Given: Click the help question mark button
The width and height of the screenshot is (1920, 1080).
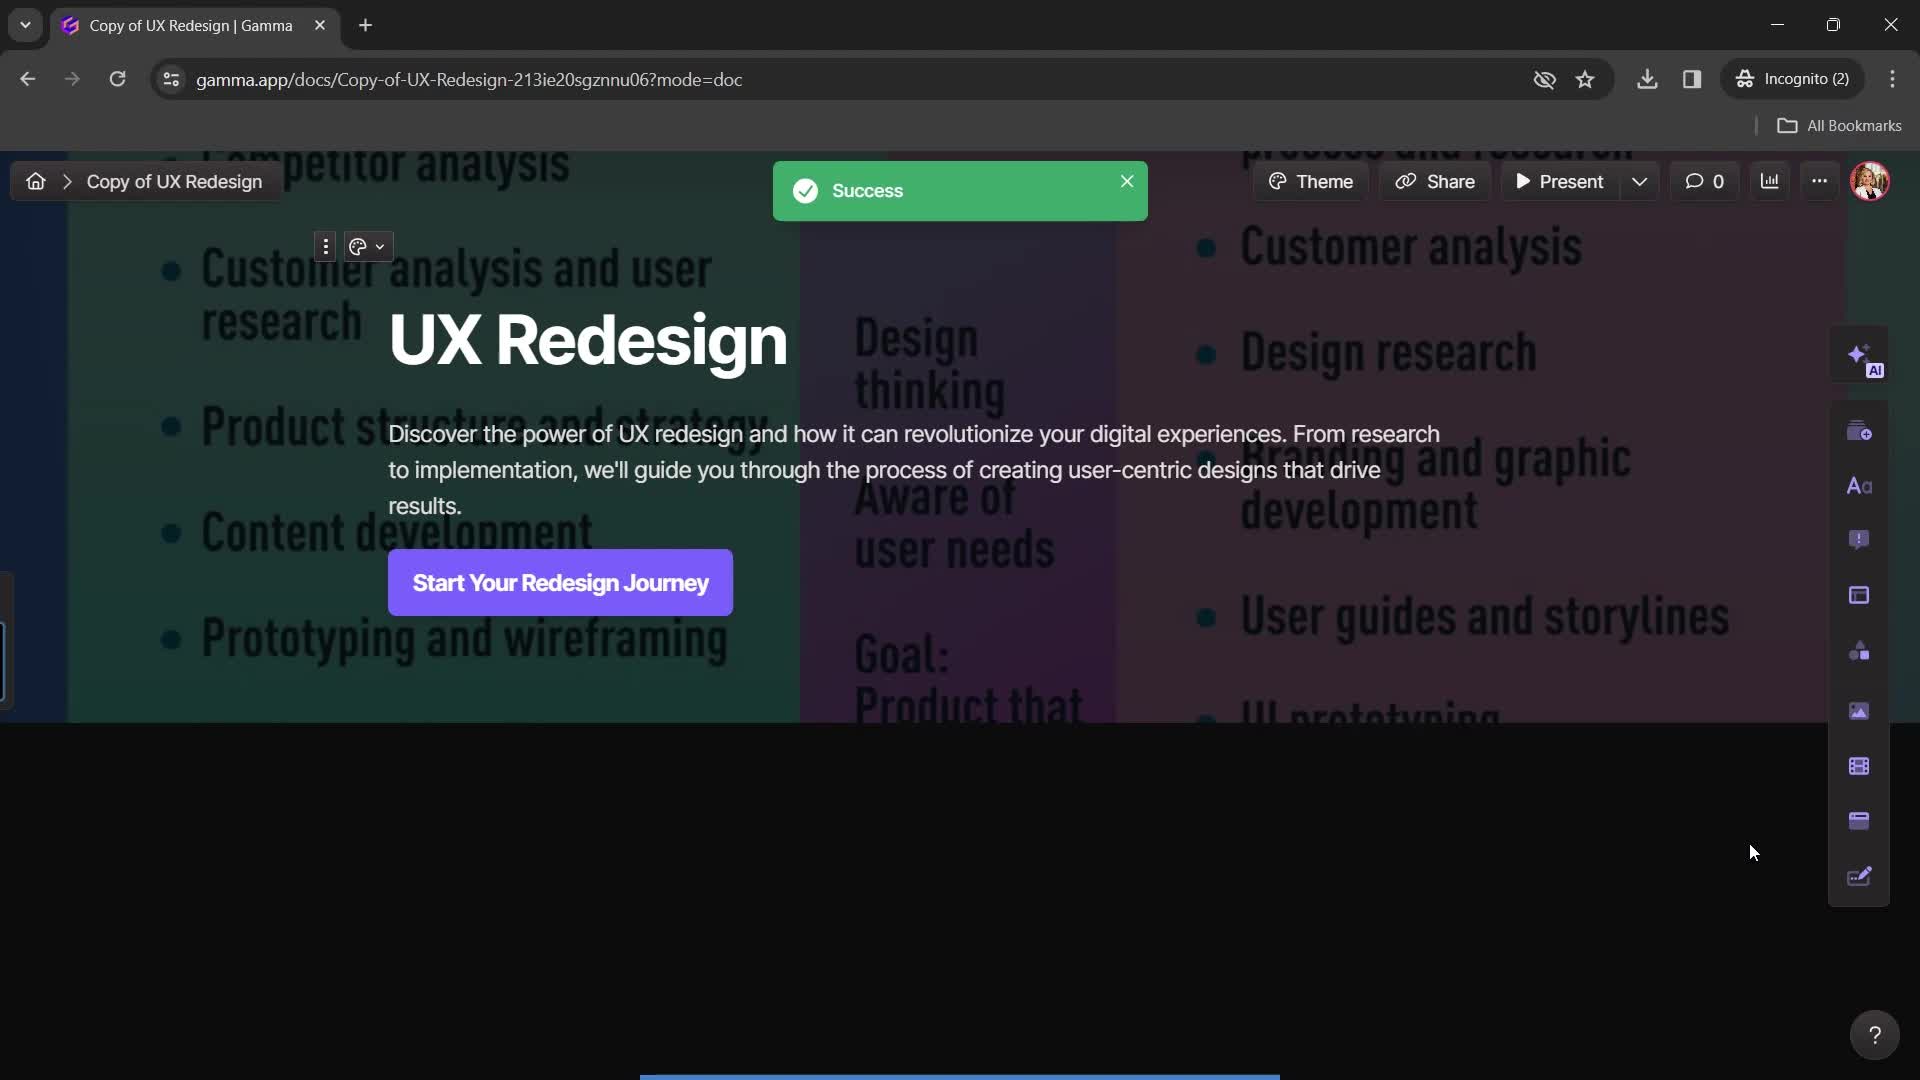Looking at the screenshot, I should click(x=1875, y=1035).
